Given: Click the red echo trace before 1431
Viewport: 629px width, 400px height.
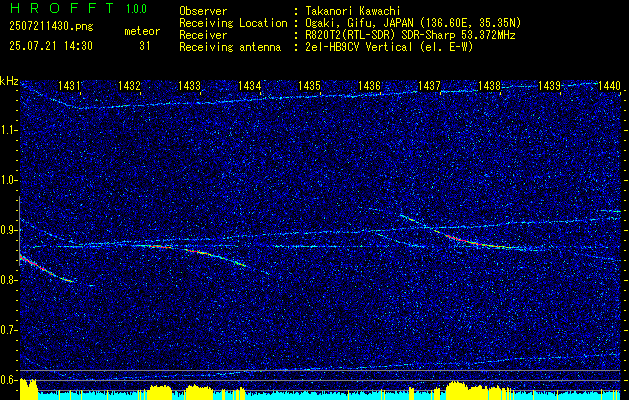Looking at the screenshot, I should (x=46, y=268).
